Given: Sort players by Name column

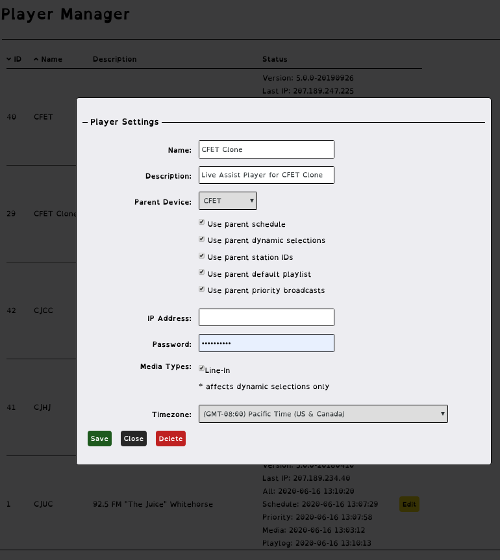Looking at the screenshot, I should (48, 59).
